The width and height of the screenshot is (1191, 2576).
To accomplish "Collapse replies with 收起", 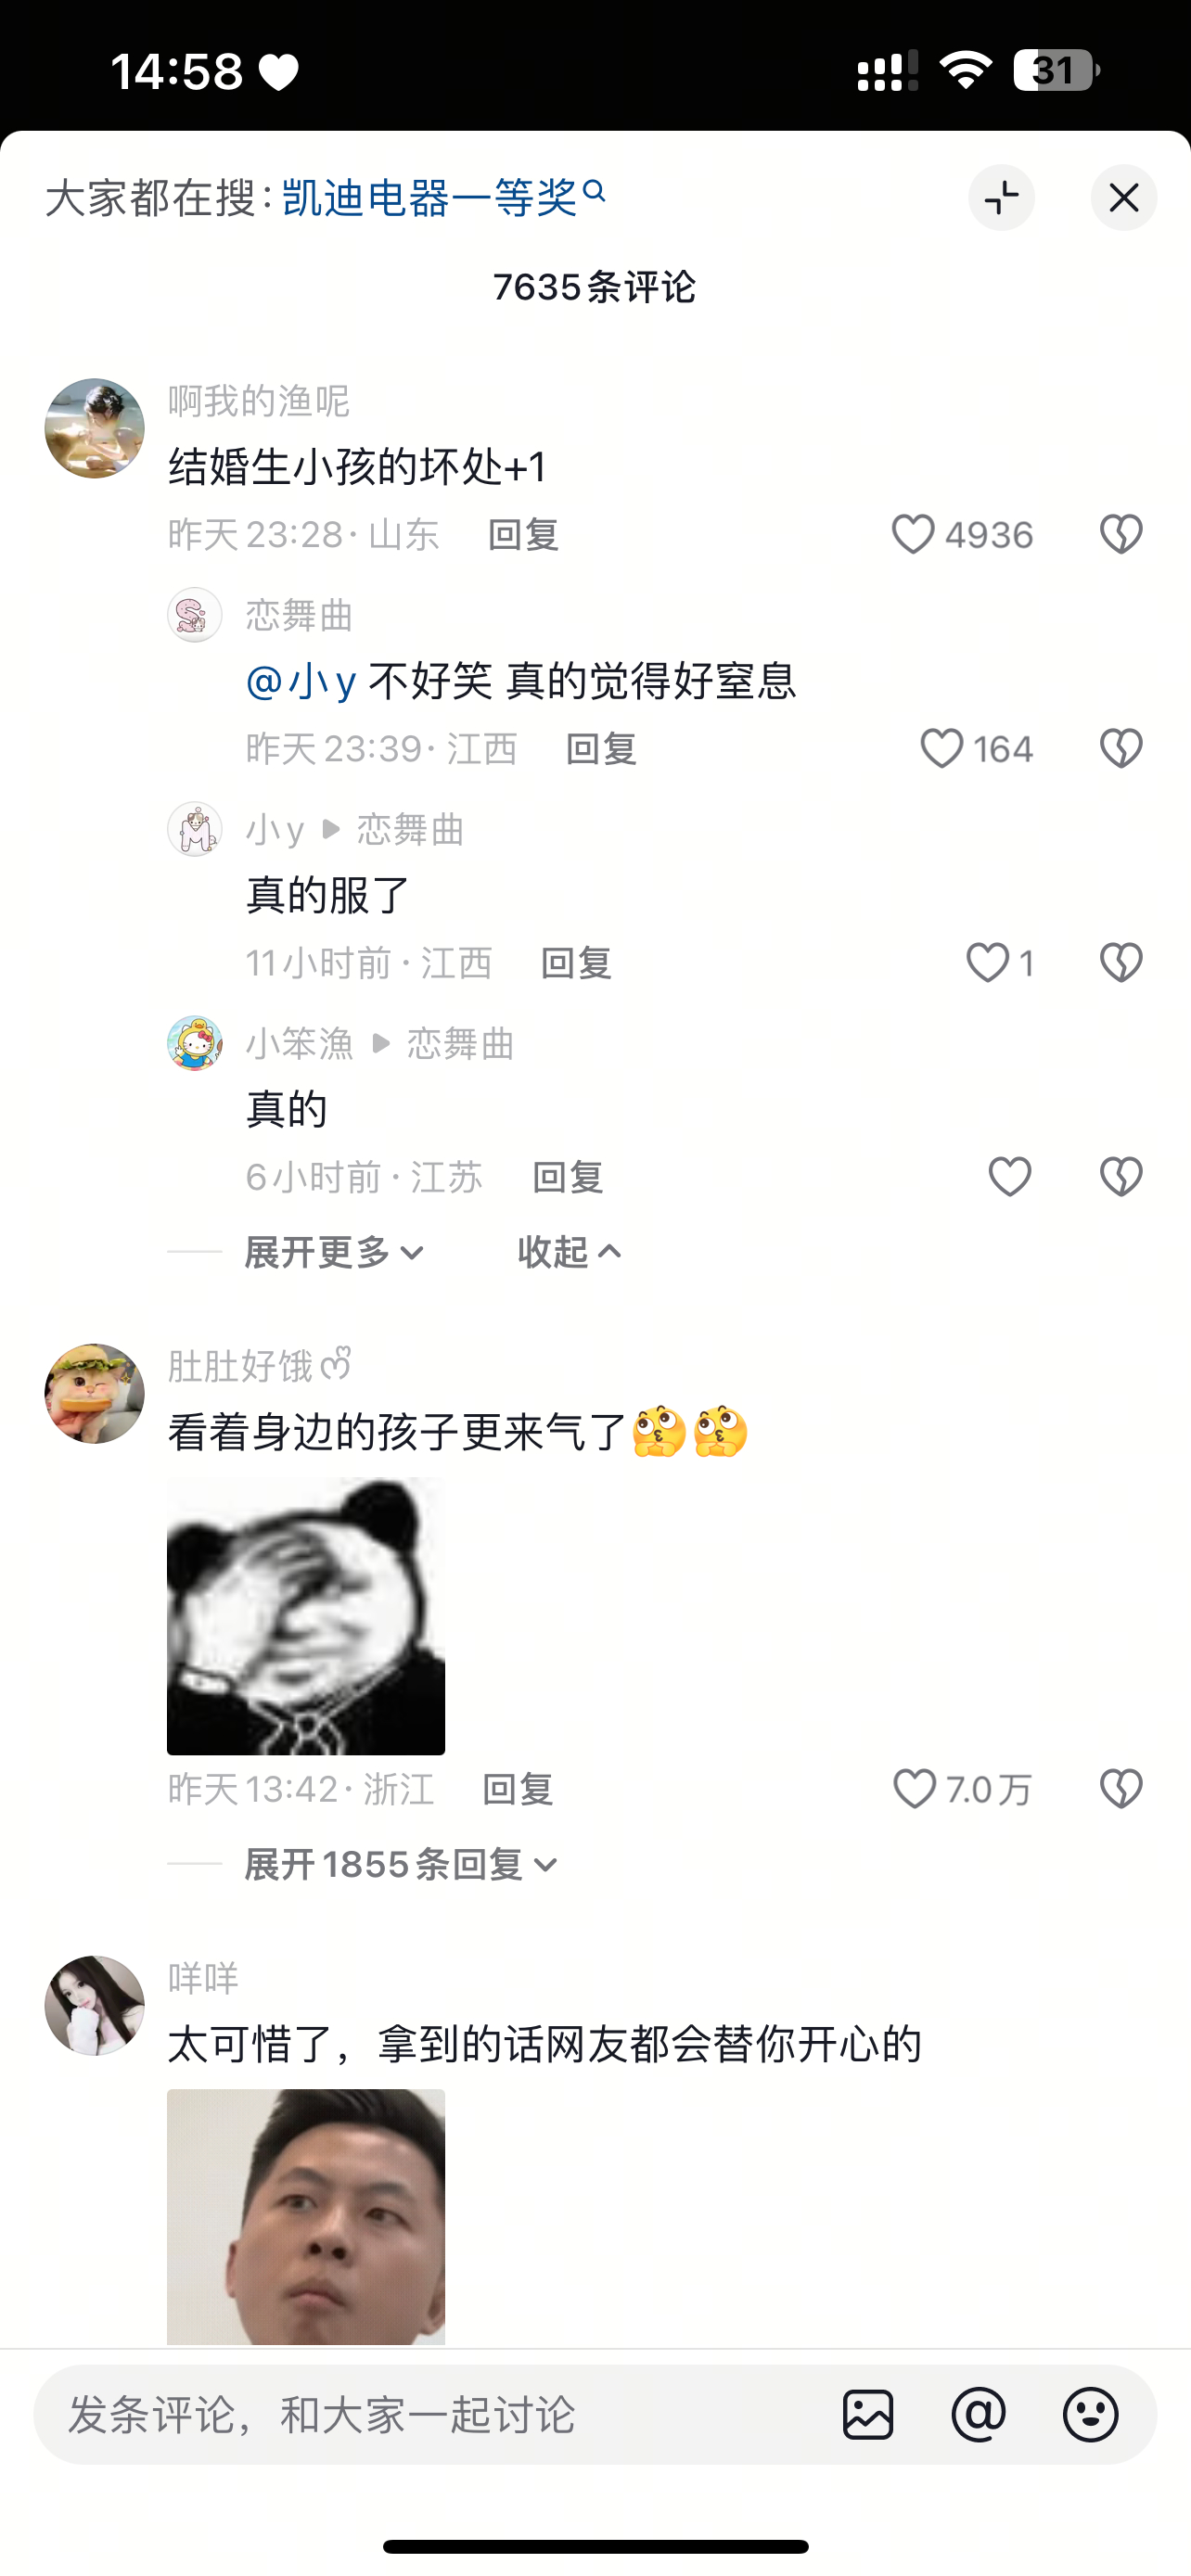I will point(570,1252).
